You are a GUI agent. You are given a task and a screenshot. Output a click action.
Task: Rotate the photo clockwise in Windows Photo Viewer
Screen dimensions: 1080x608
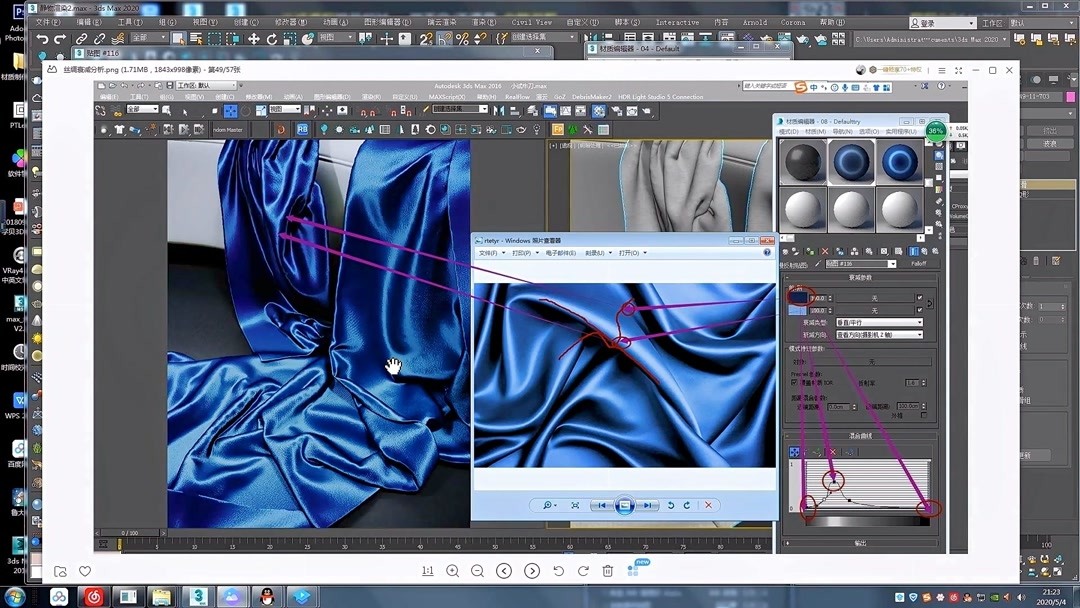tap(687, 503)
